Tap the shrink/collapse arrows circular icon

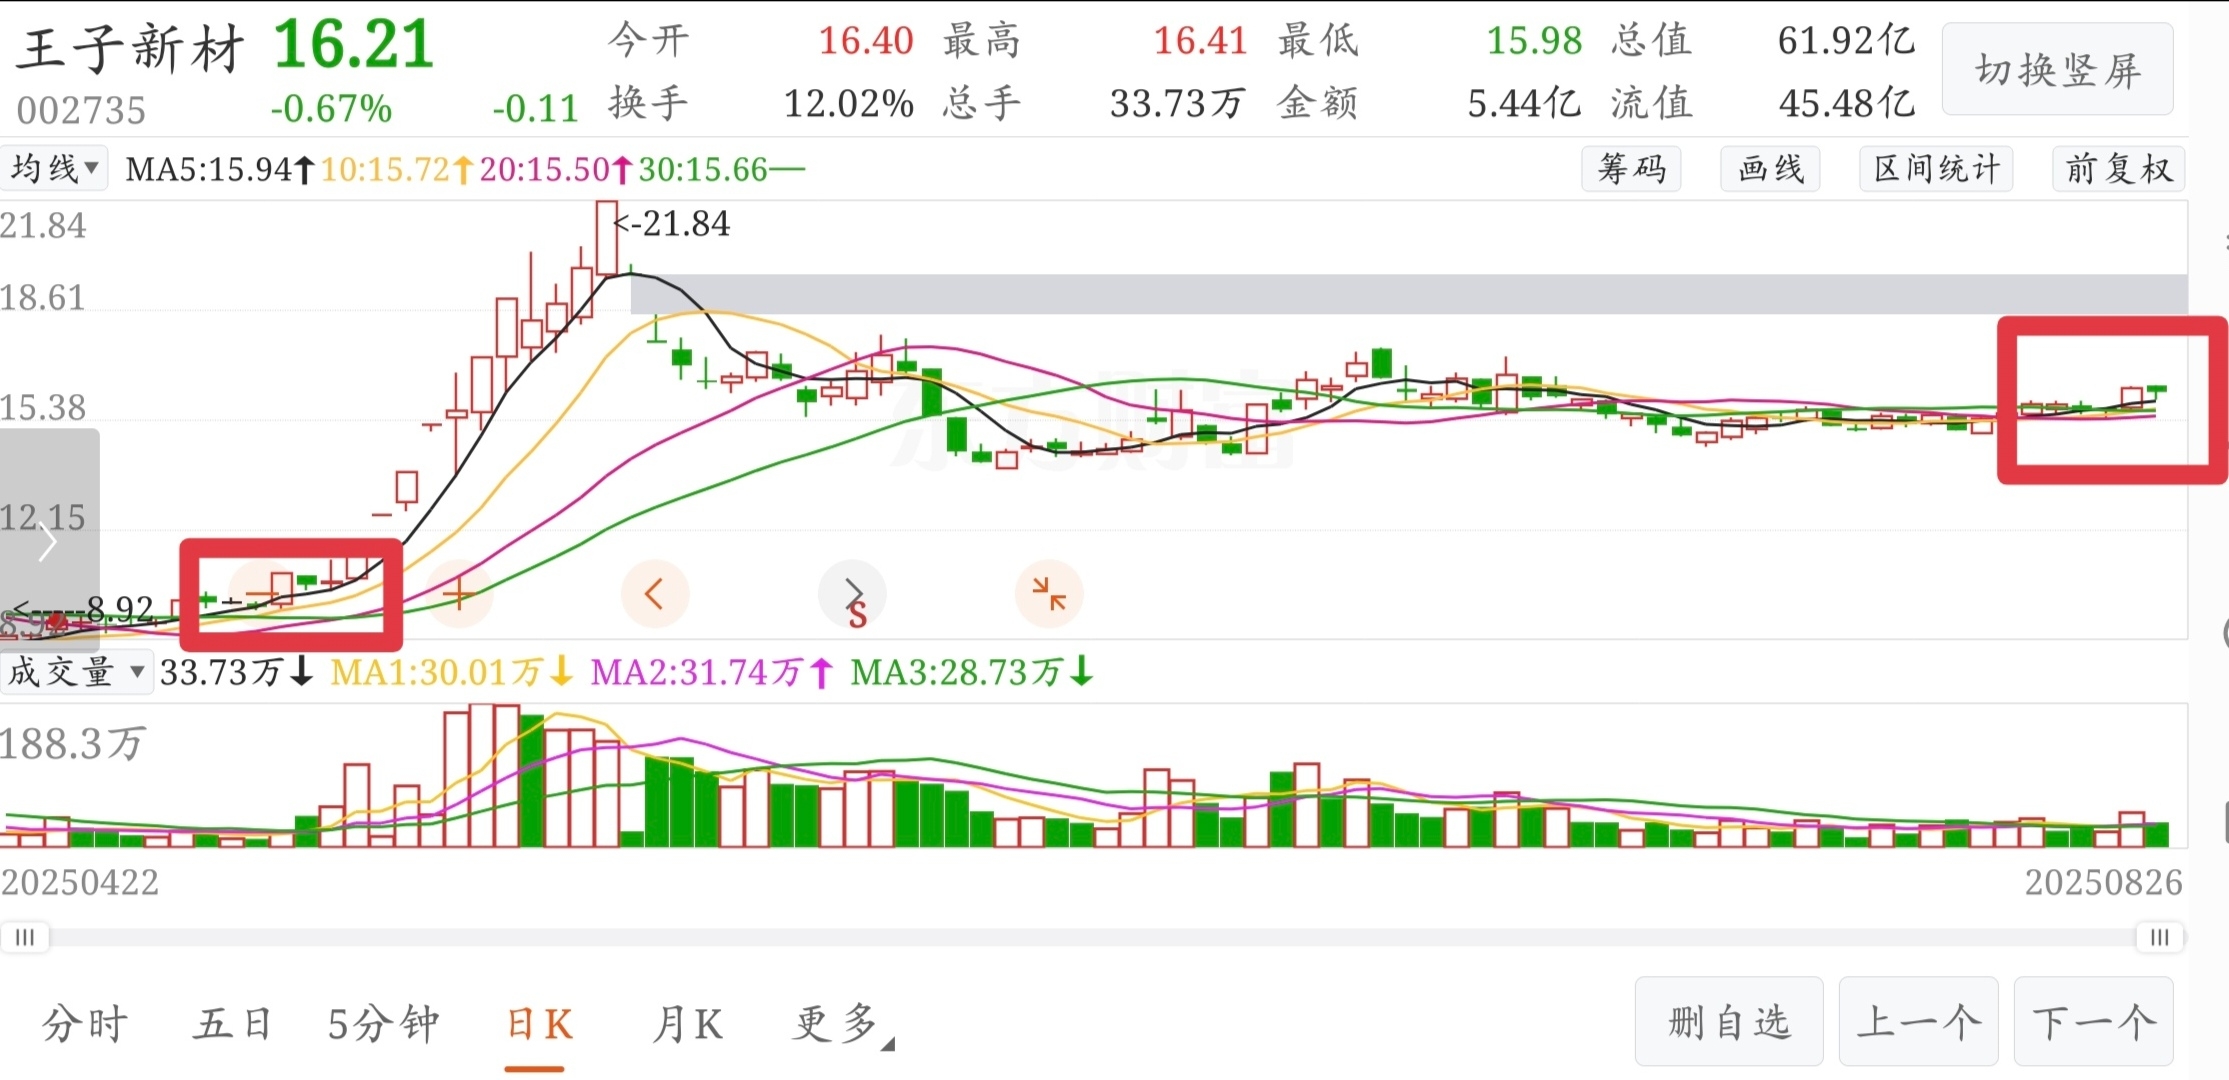(x=1049, y=594)
